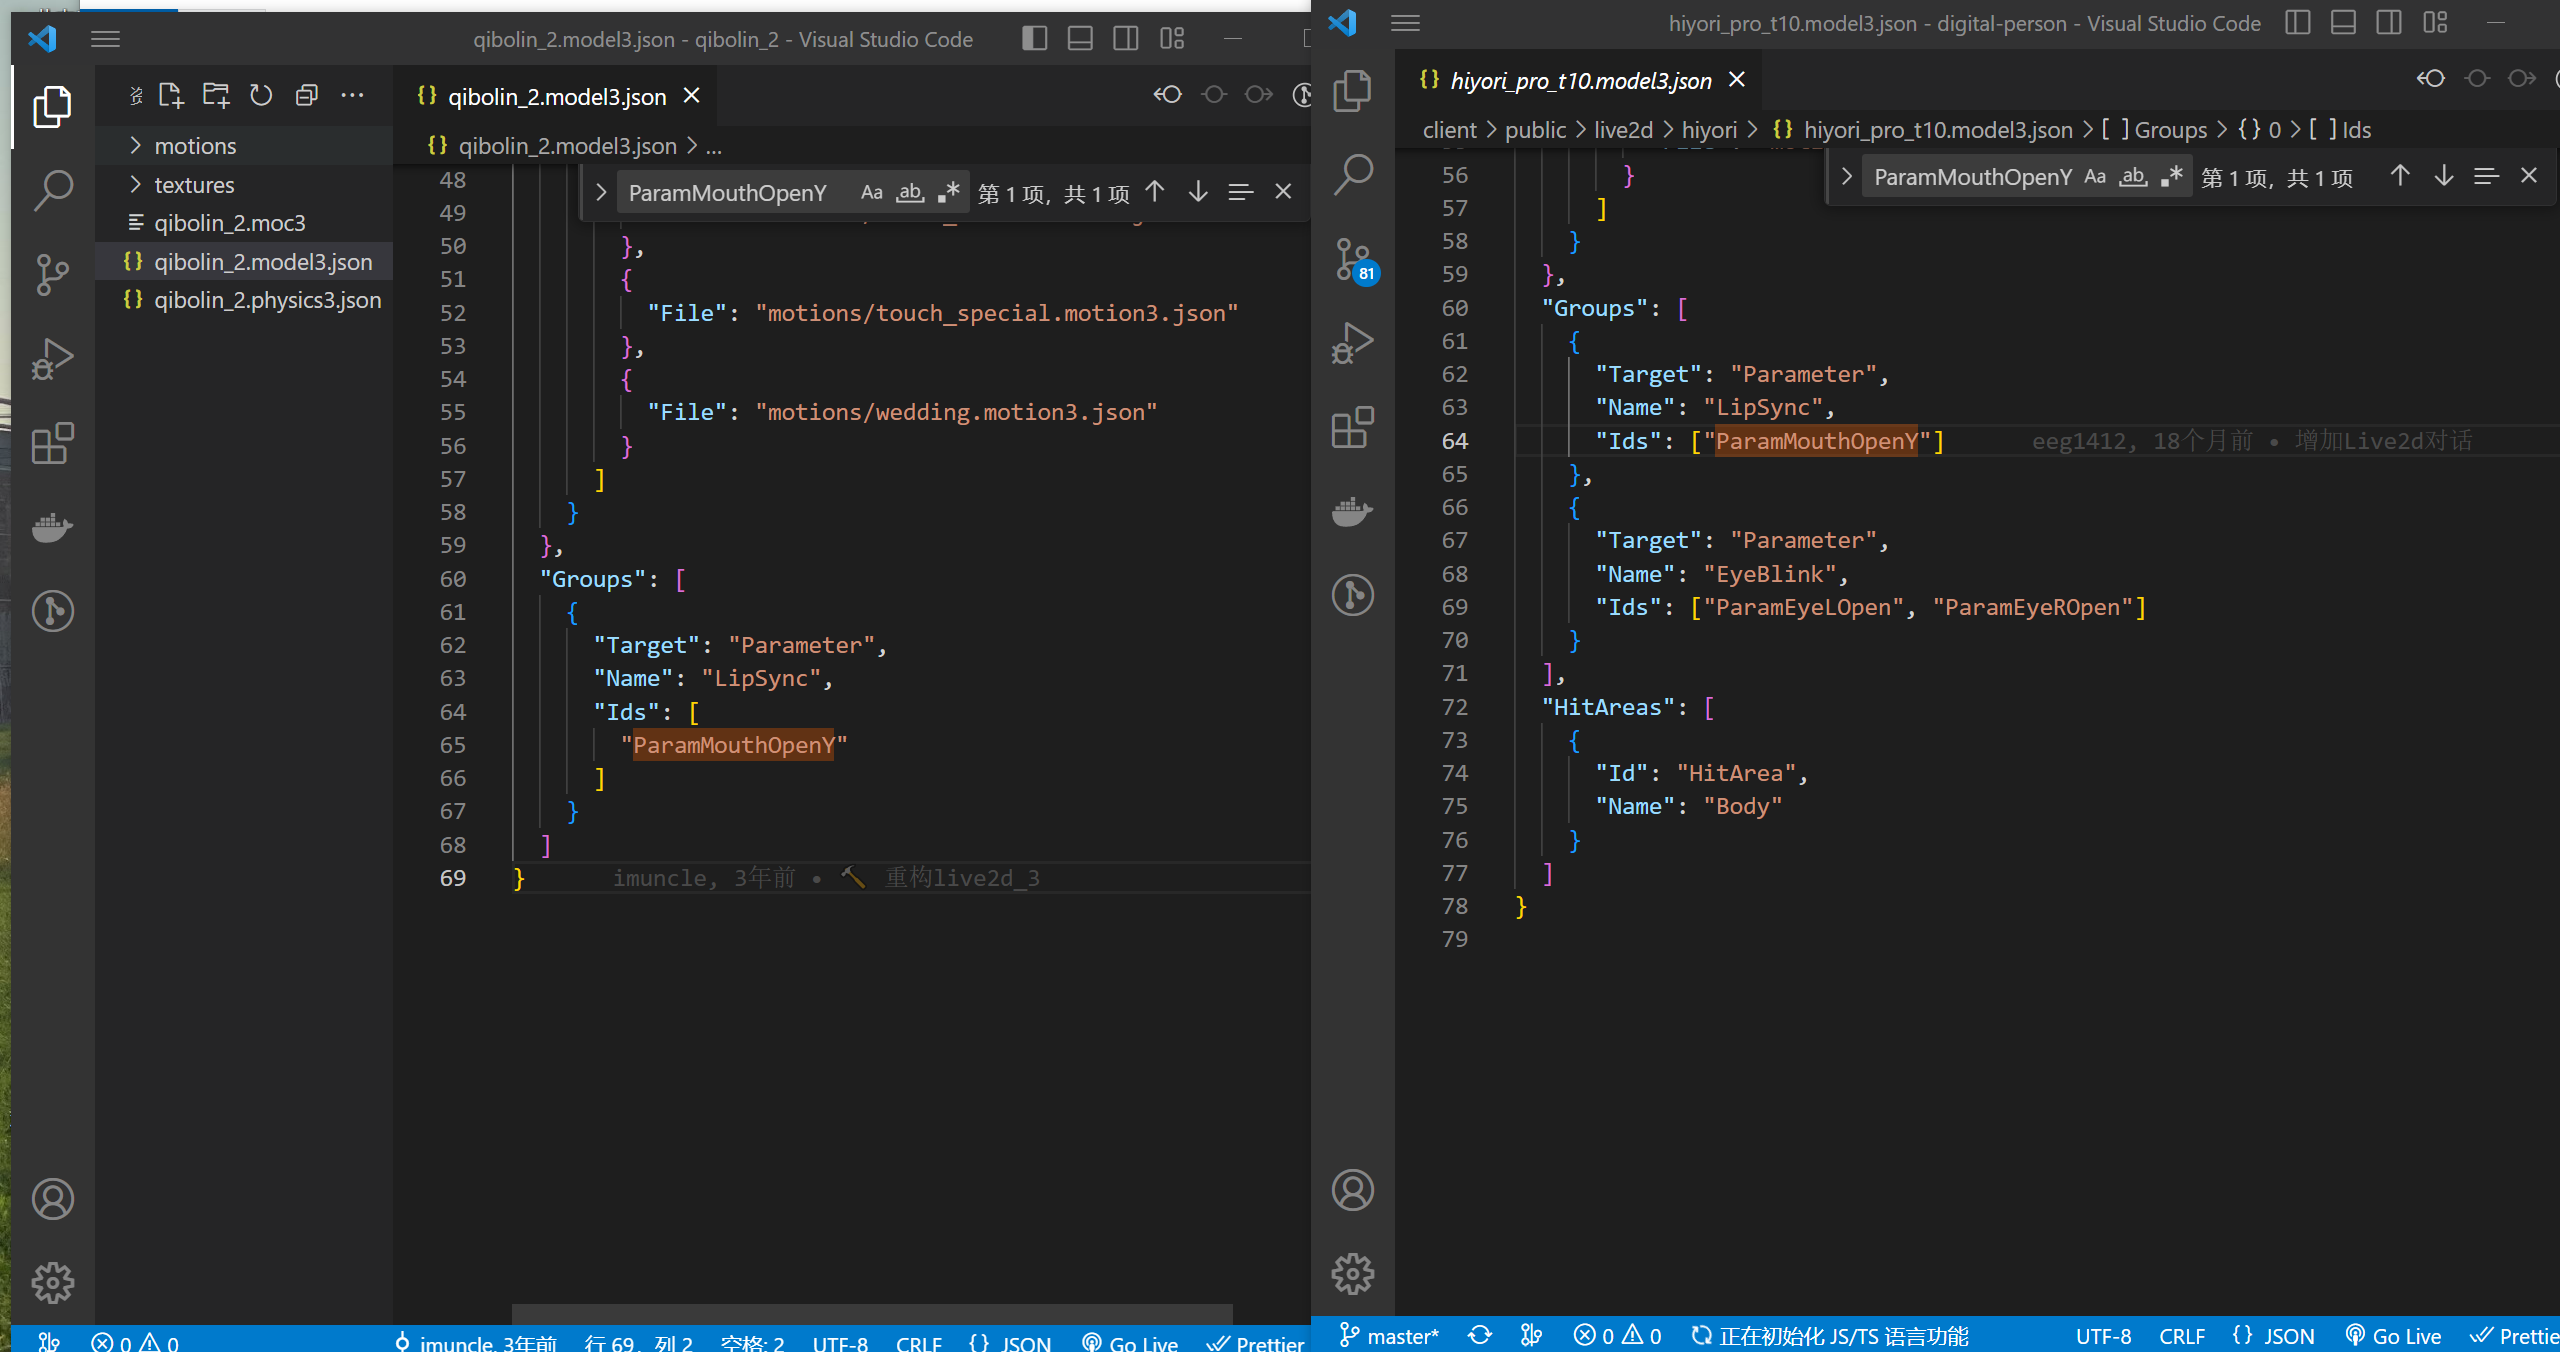Select qibolin_2.model3.json editor tab
This screenshot has width=2560, height=1352.
click(x=556, y=96)
